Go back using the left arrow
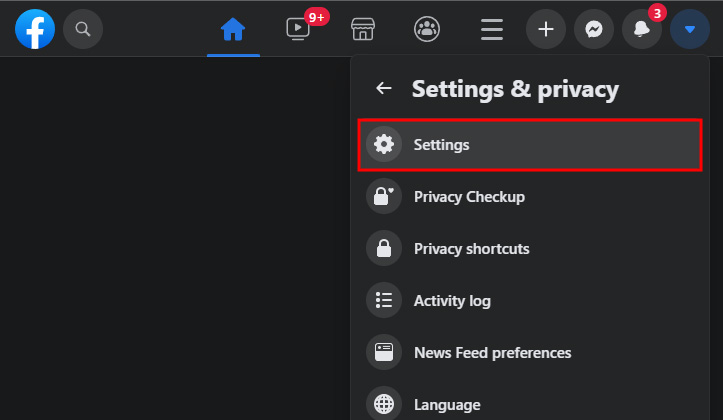The height and width of the screenshot is (420, 723). (384, 89)
